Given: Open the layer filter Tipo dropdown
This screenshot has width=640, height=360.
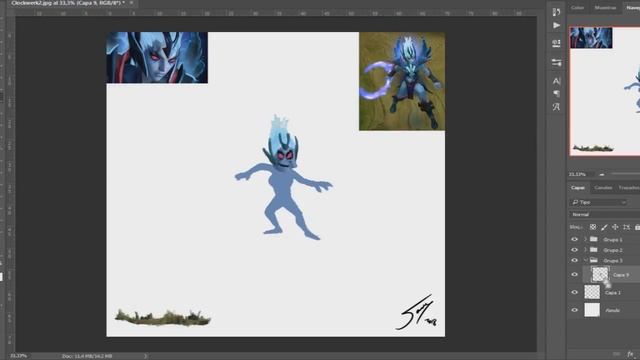Looking at the screenshot, I should 598,202.
